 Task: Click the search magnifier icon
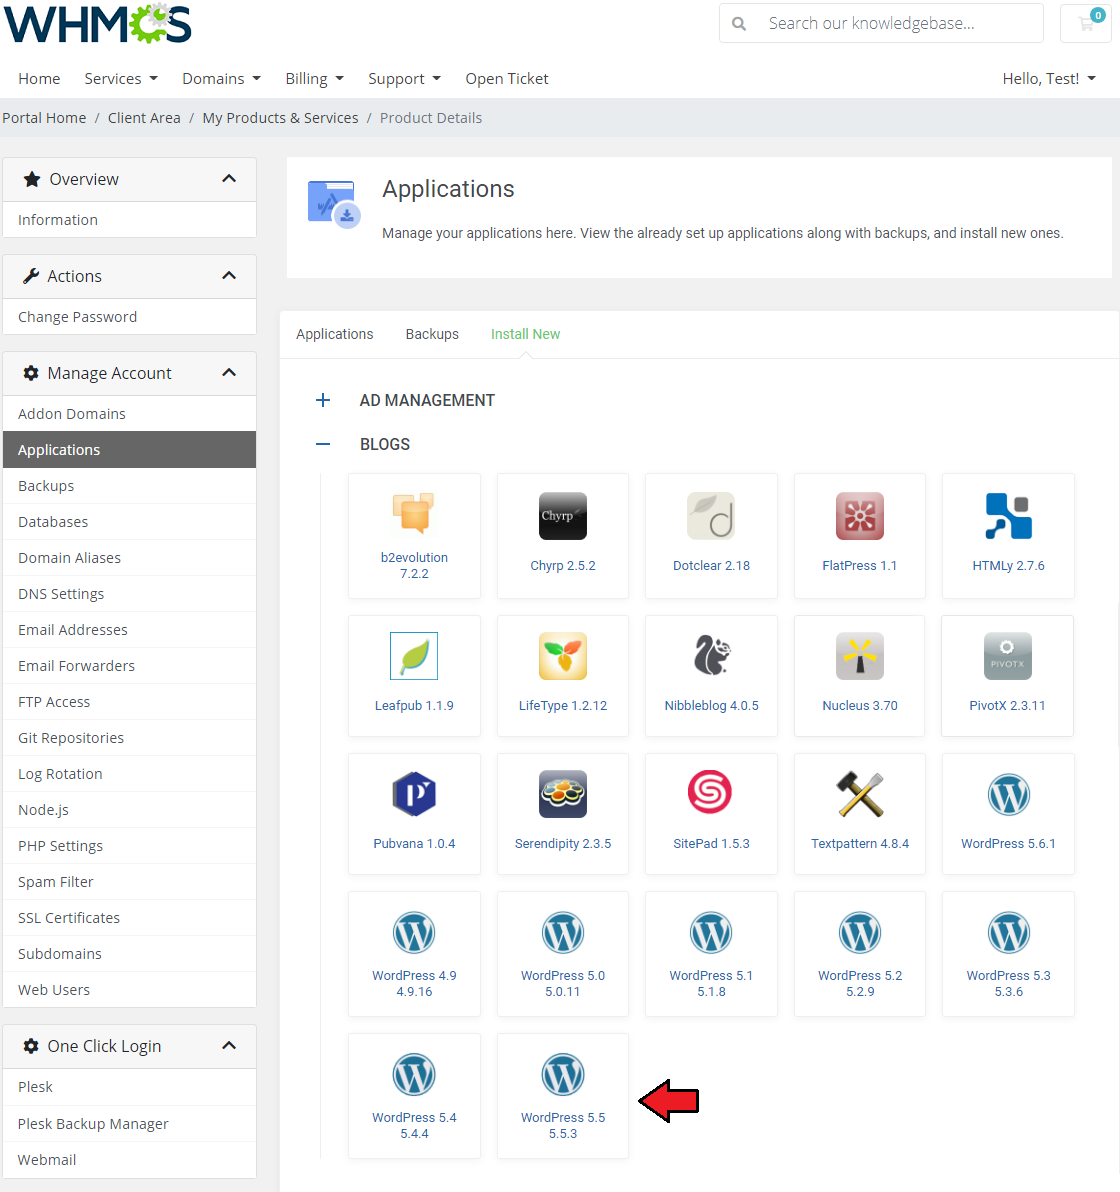pyautogui.click(x=738, y=24)
